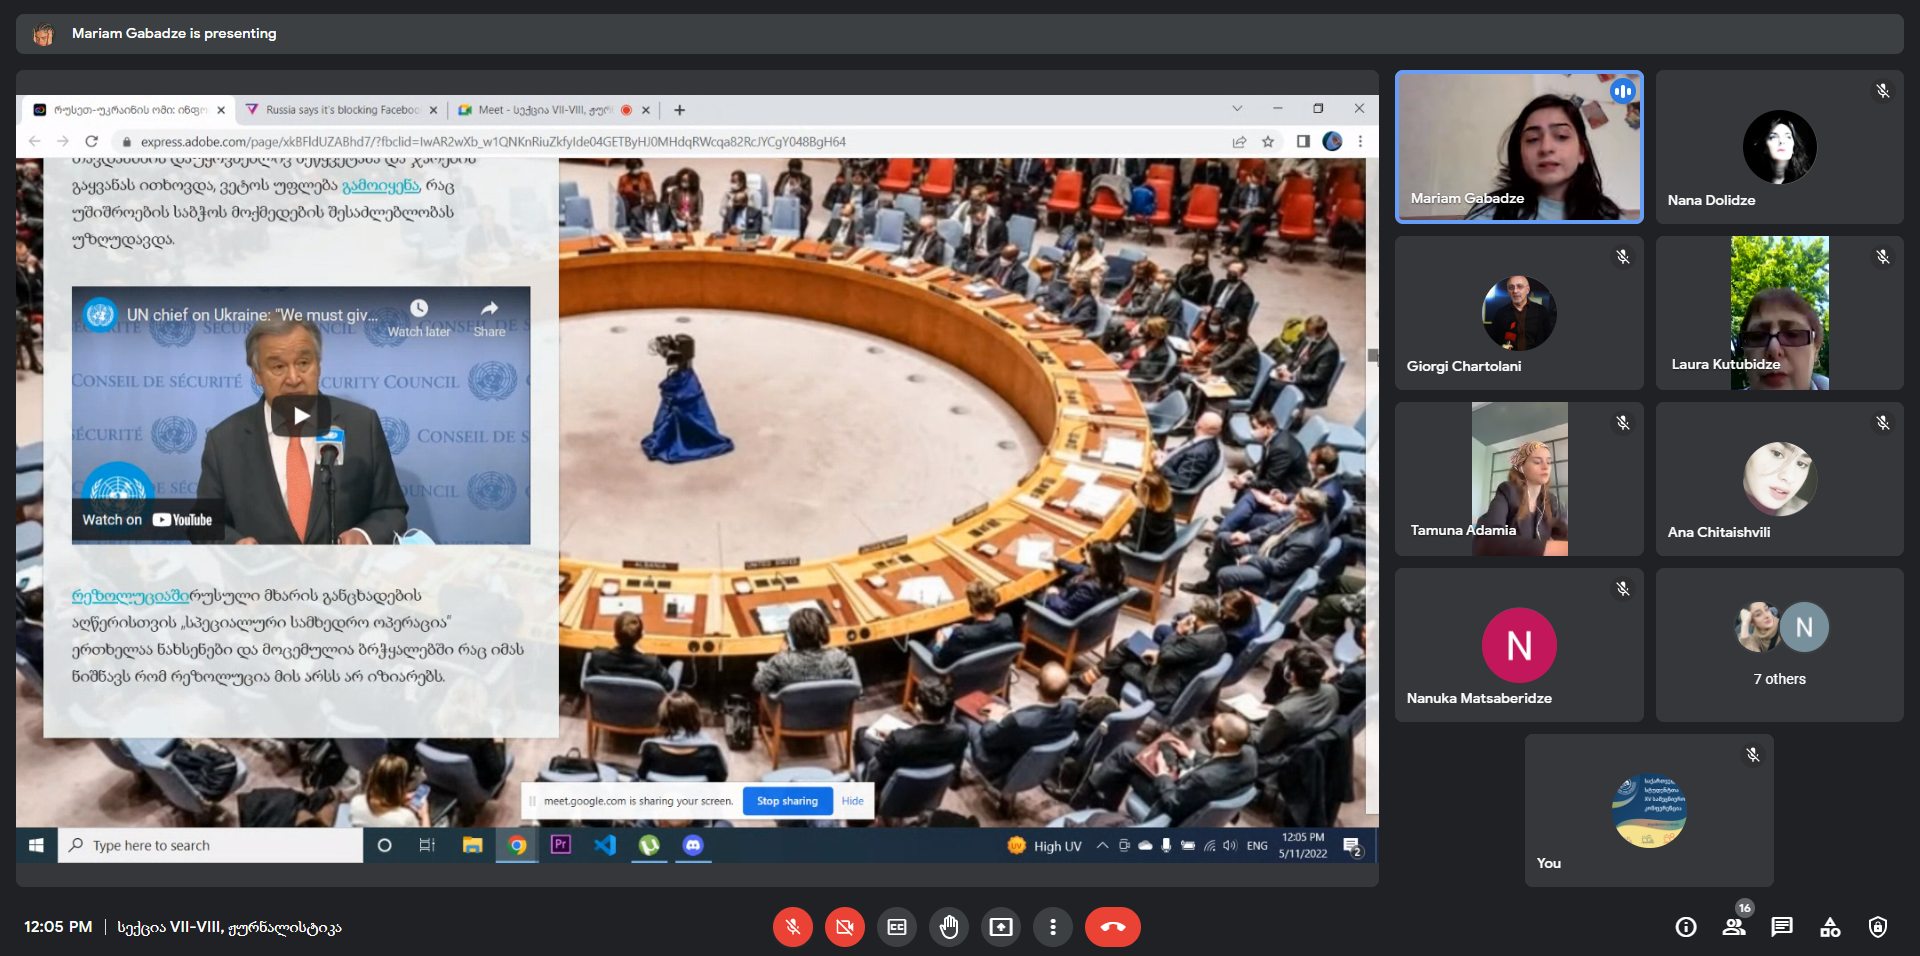Open the meeting details info icon

(1686, 927)
